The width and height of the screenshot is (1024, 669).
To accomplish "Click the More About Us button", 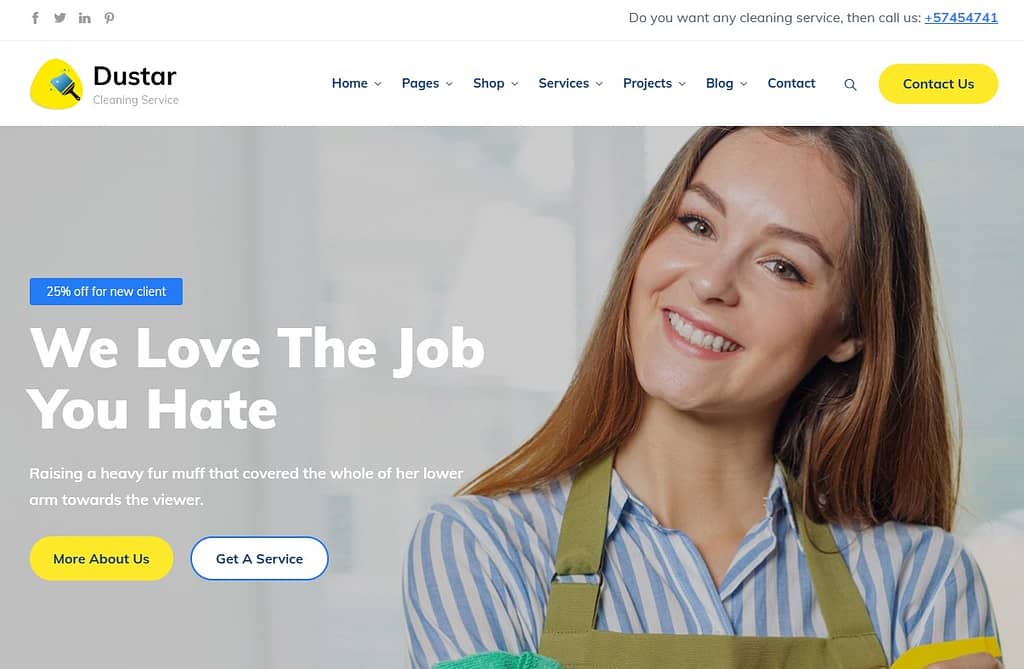I will tap(101, 559).
